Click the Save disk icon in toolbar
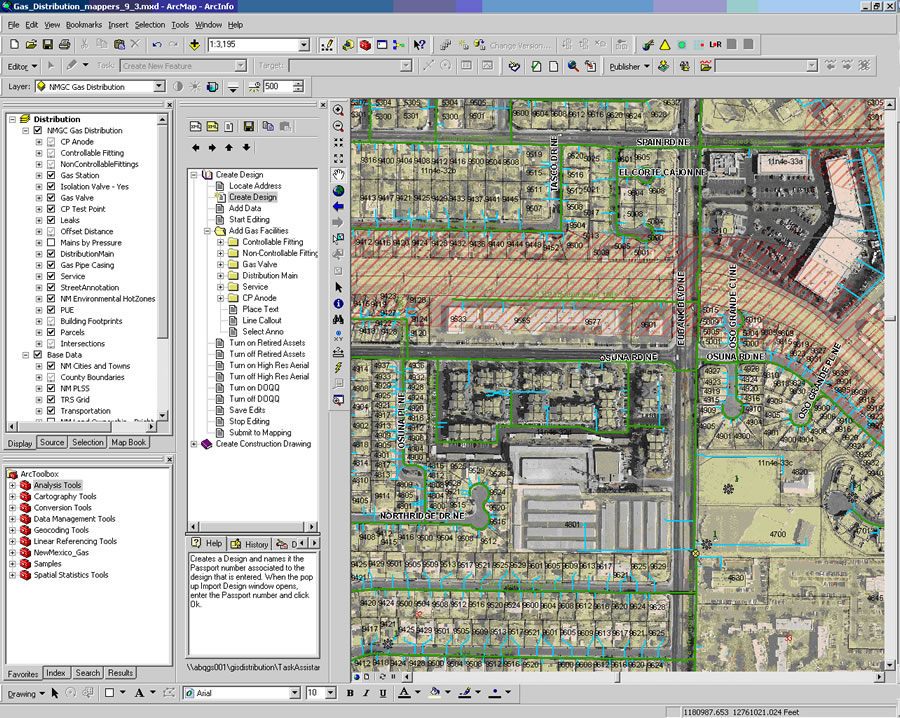This screenshot has height=718, width=900. point(47,45)
